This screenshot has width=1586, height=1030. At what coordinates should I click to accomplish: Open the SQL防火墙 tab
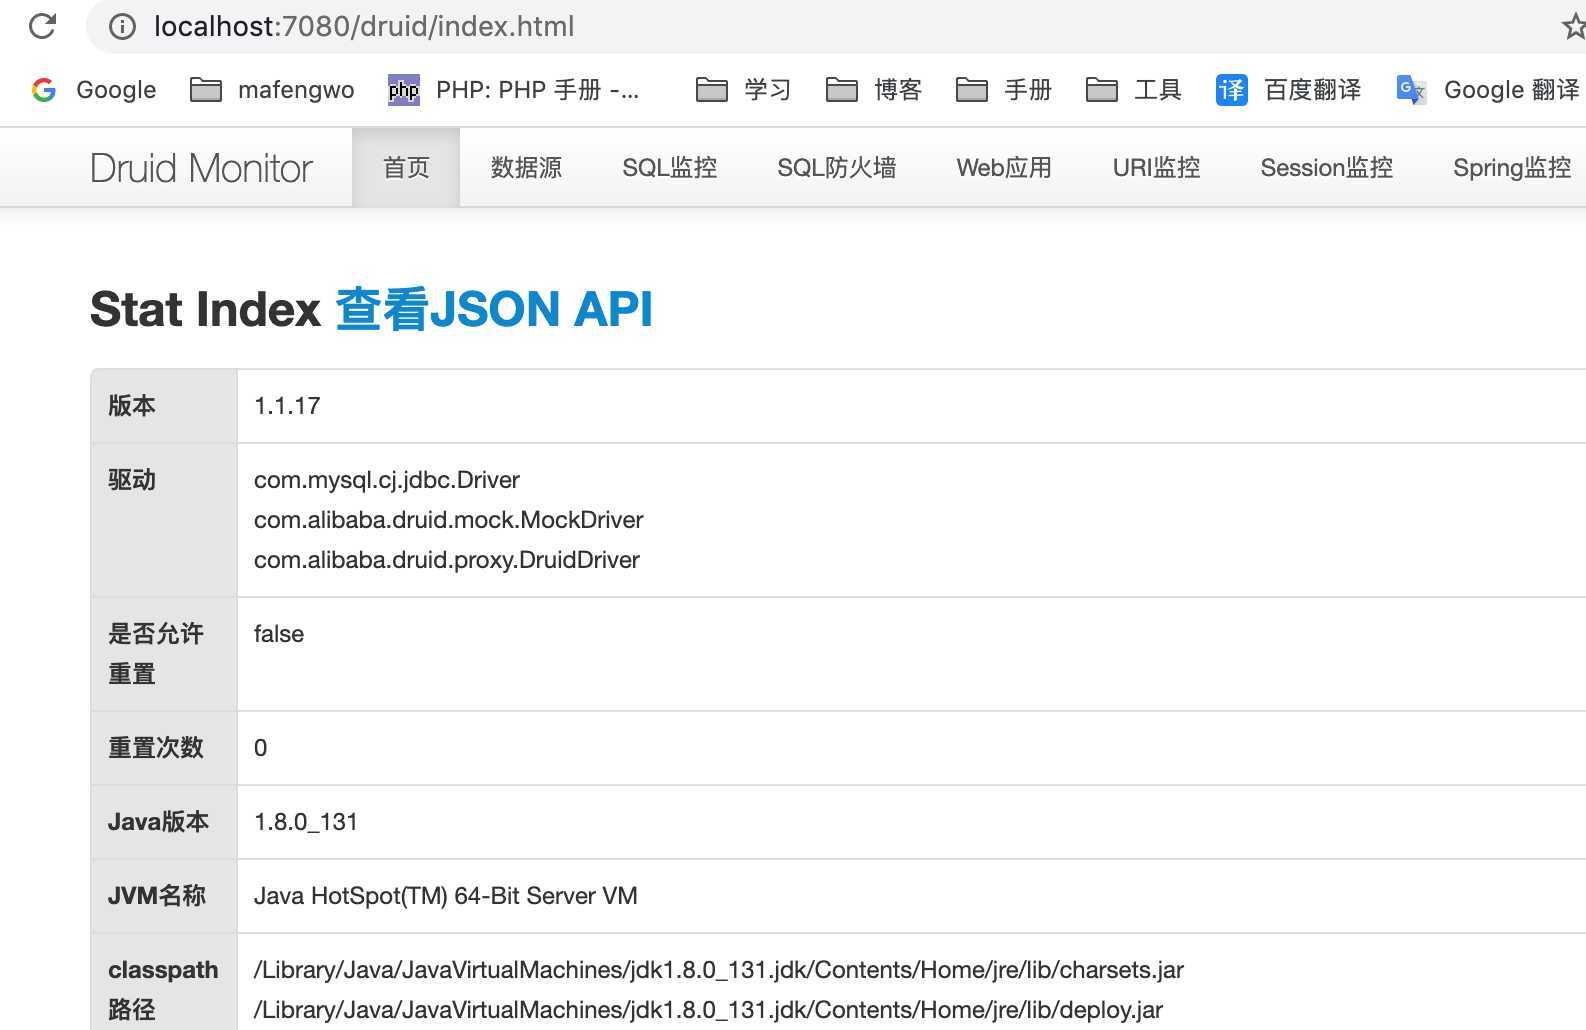click(836, 168)
